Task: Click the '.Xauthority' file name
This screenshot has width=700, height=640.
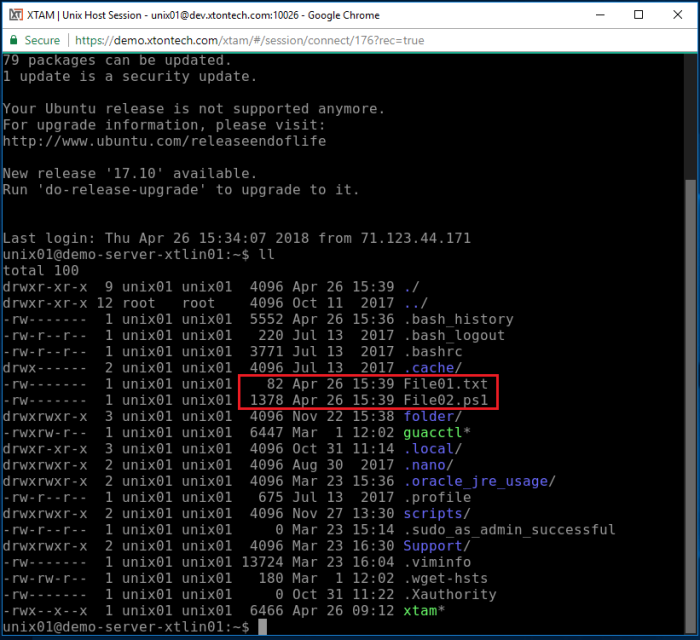Action: pos(450,594)
